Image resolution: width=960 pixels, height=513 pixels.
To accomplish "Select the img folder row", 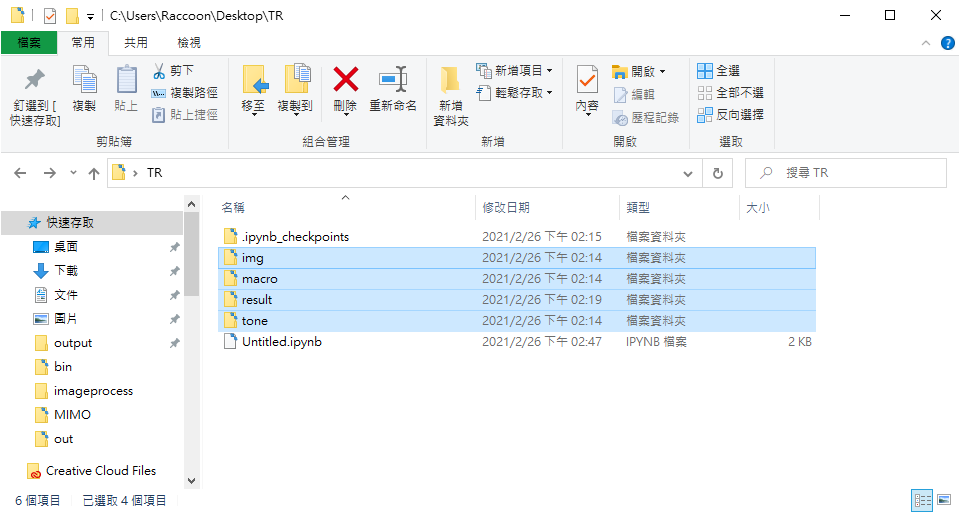I will (x=517, y=258).
